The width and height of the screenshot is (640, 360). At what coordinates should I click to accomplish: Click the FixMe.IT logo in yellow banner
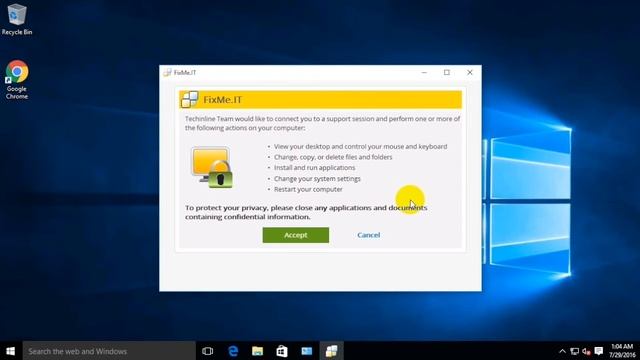(x=189, y=99)
